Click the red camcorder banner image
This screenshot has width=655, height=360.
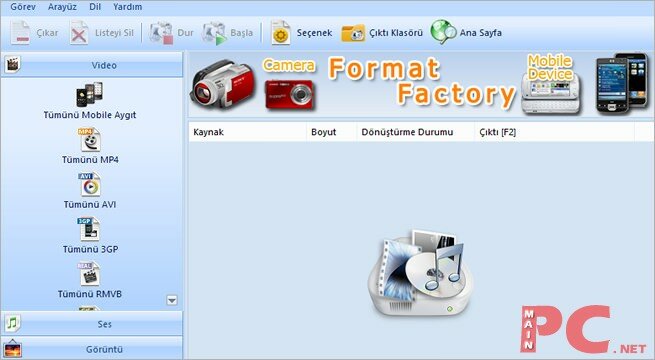[x=222, y=85]
